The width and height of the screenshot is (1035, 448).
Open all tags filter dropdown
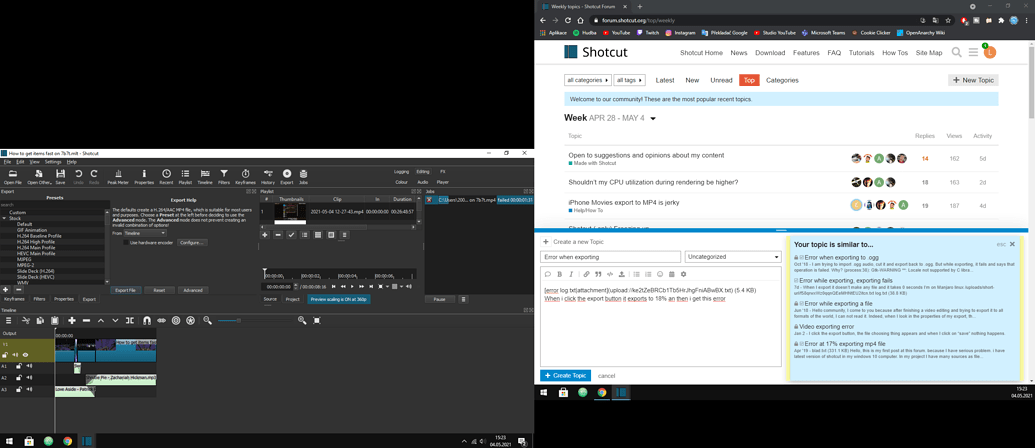point(629,80)
